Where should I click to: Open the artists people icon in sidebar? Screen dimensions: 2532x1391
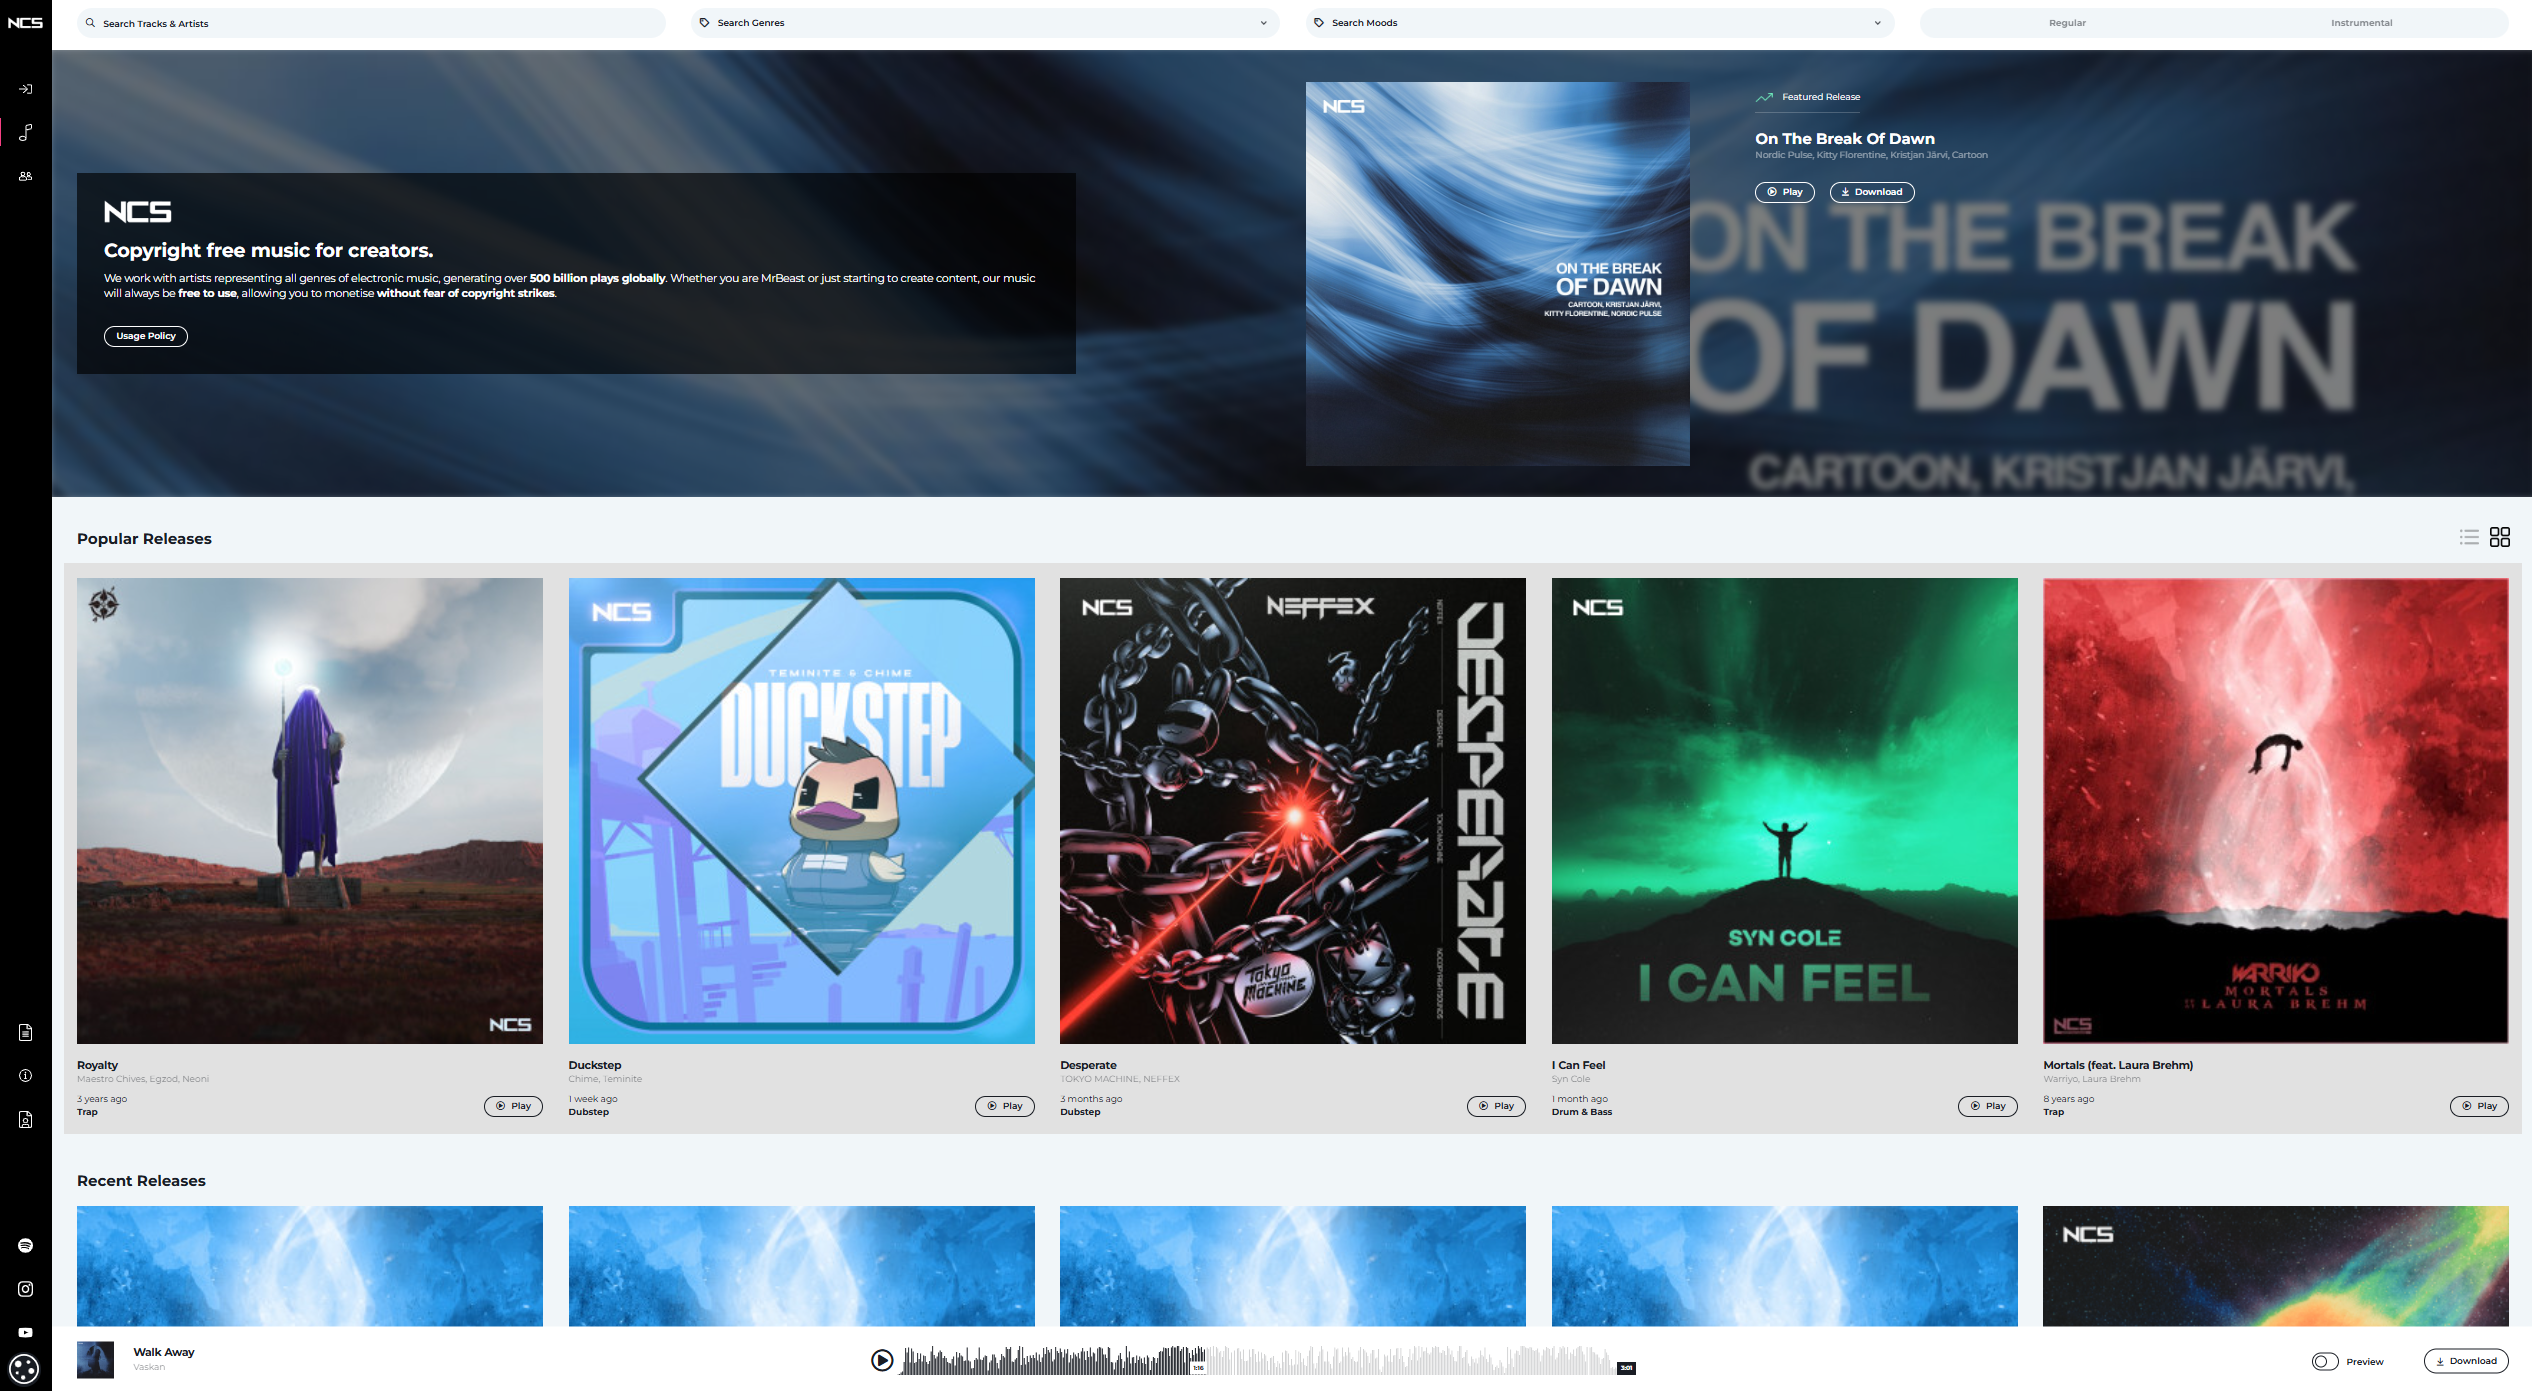[26, 176]
